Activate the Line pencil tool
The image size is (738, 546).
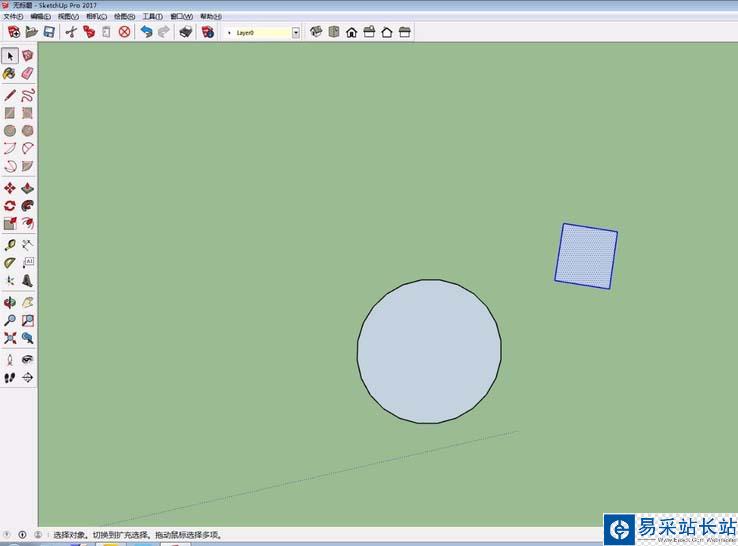(10, 96)
